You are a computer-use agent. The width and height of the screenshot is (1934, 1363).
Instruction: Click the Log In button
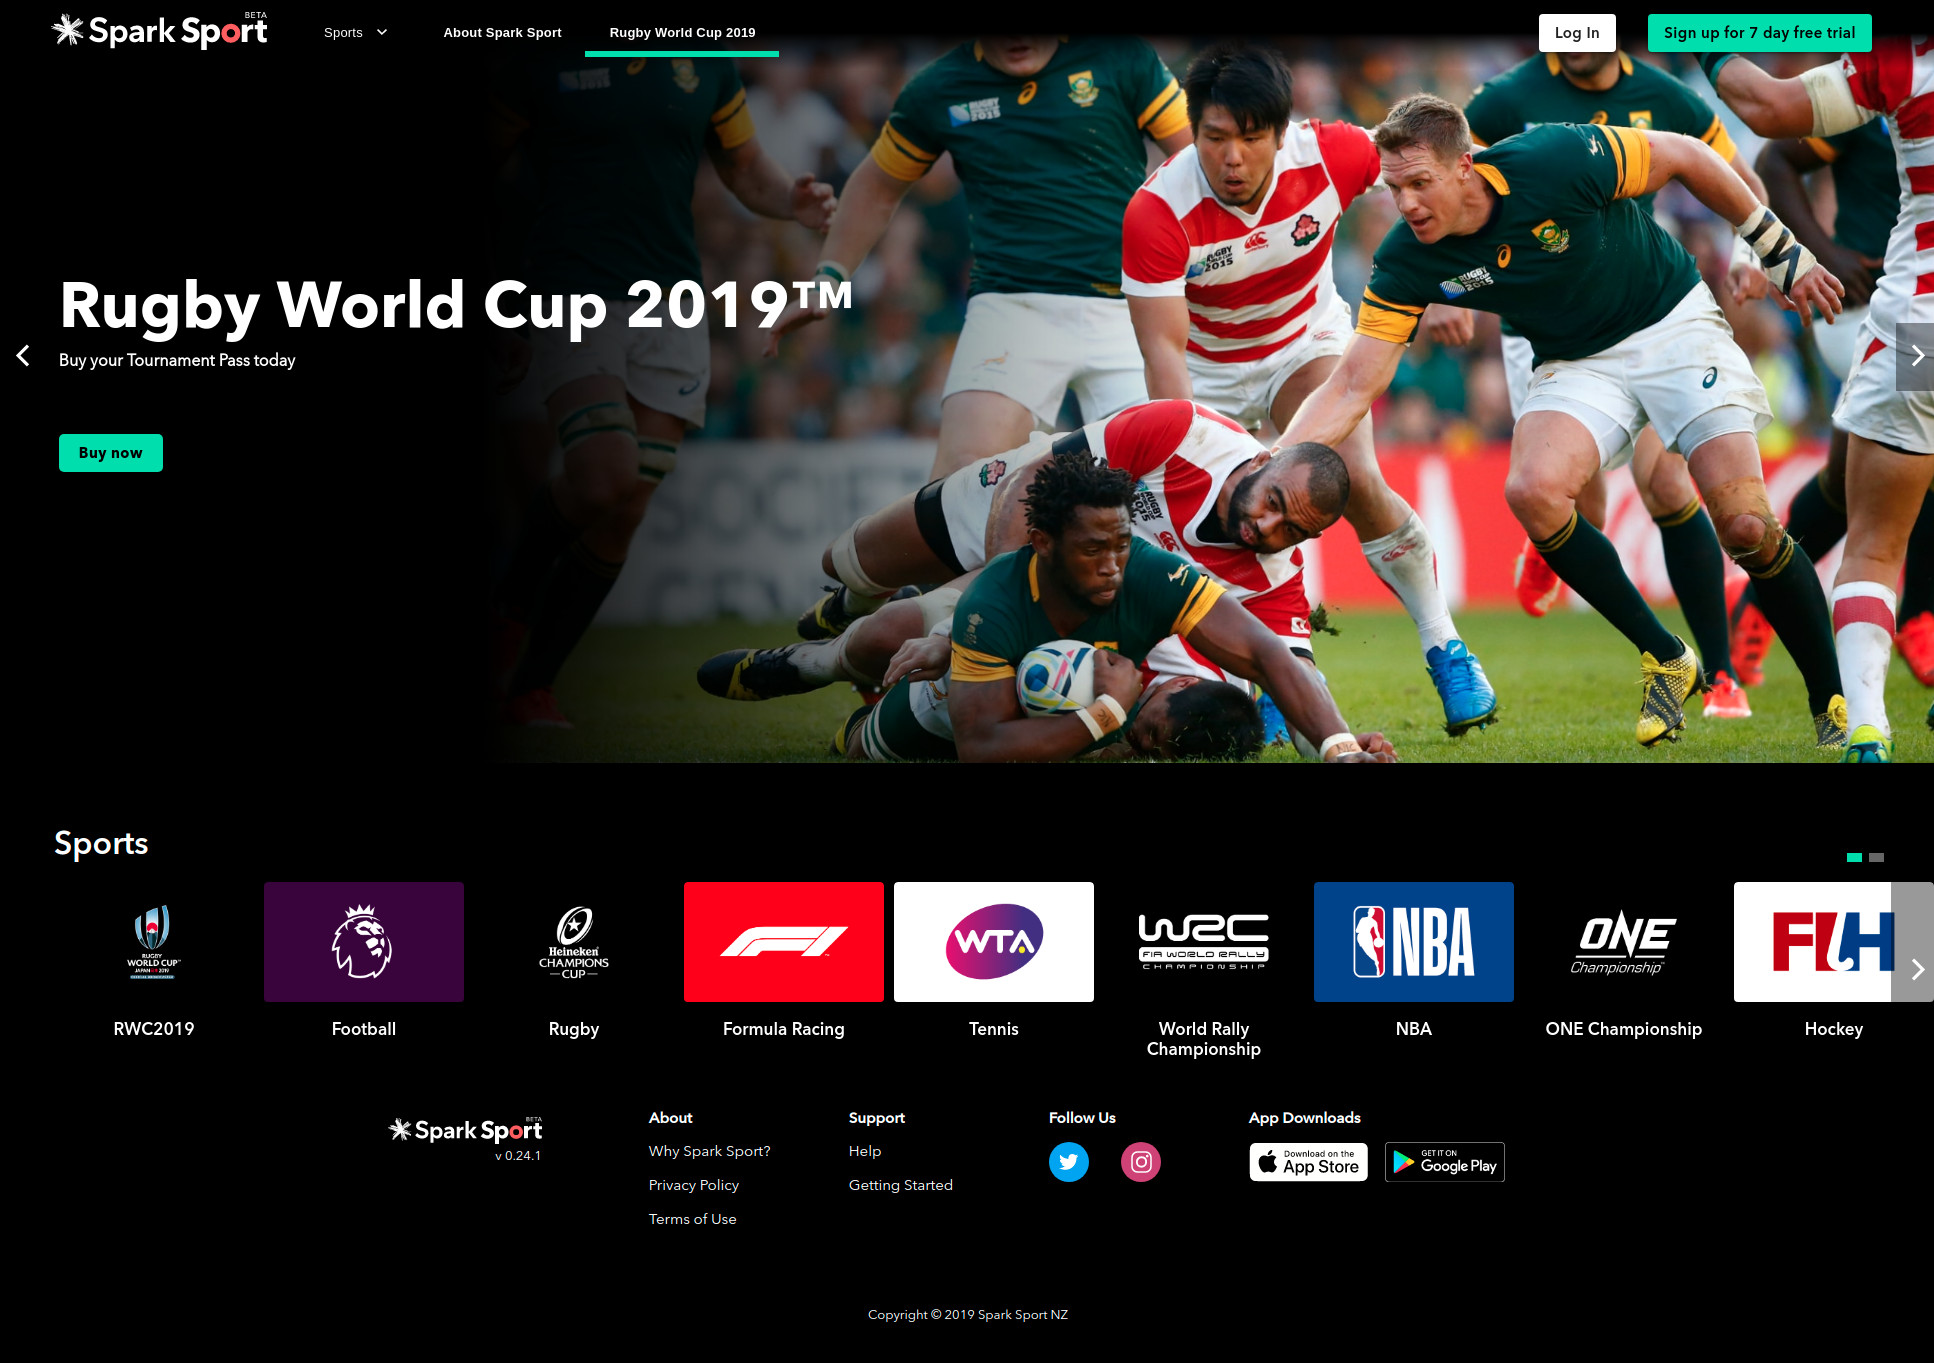tap(1577, 33)
